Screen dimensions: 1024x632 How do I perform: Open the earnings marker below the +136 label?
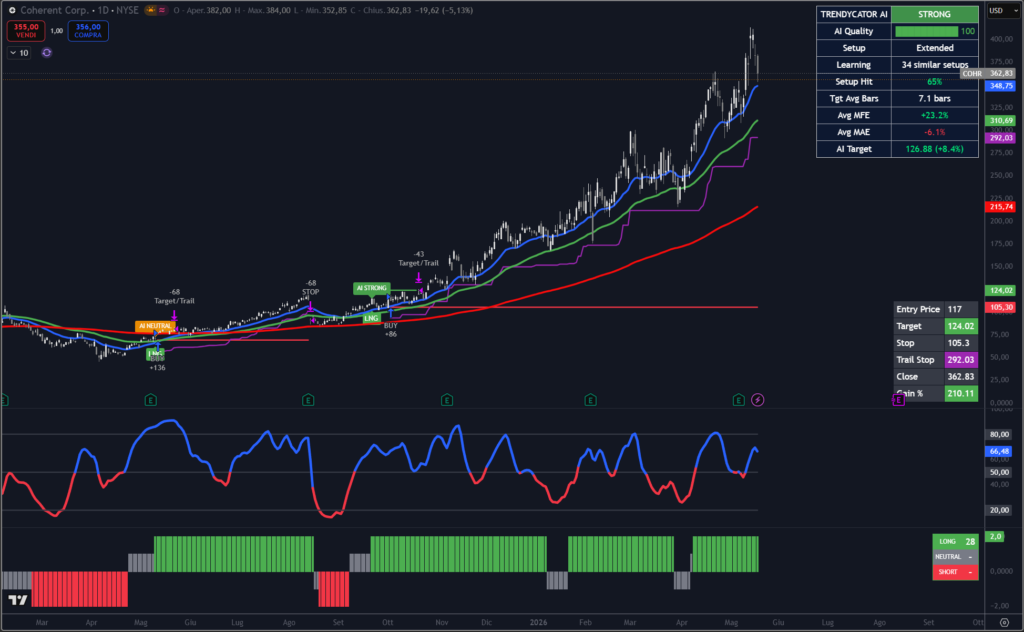click(x=150, y=400)
